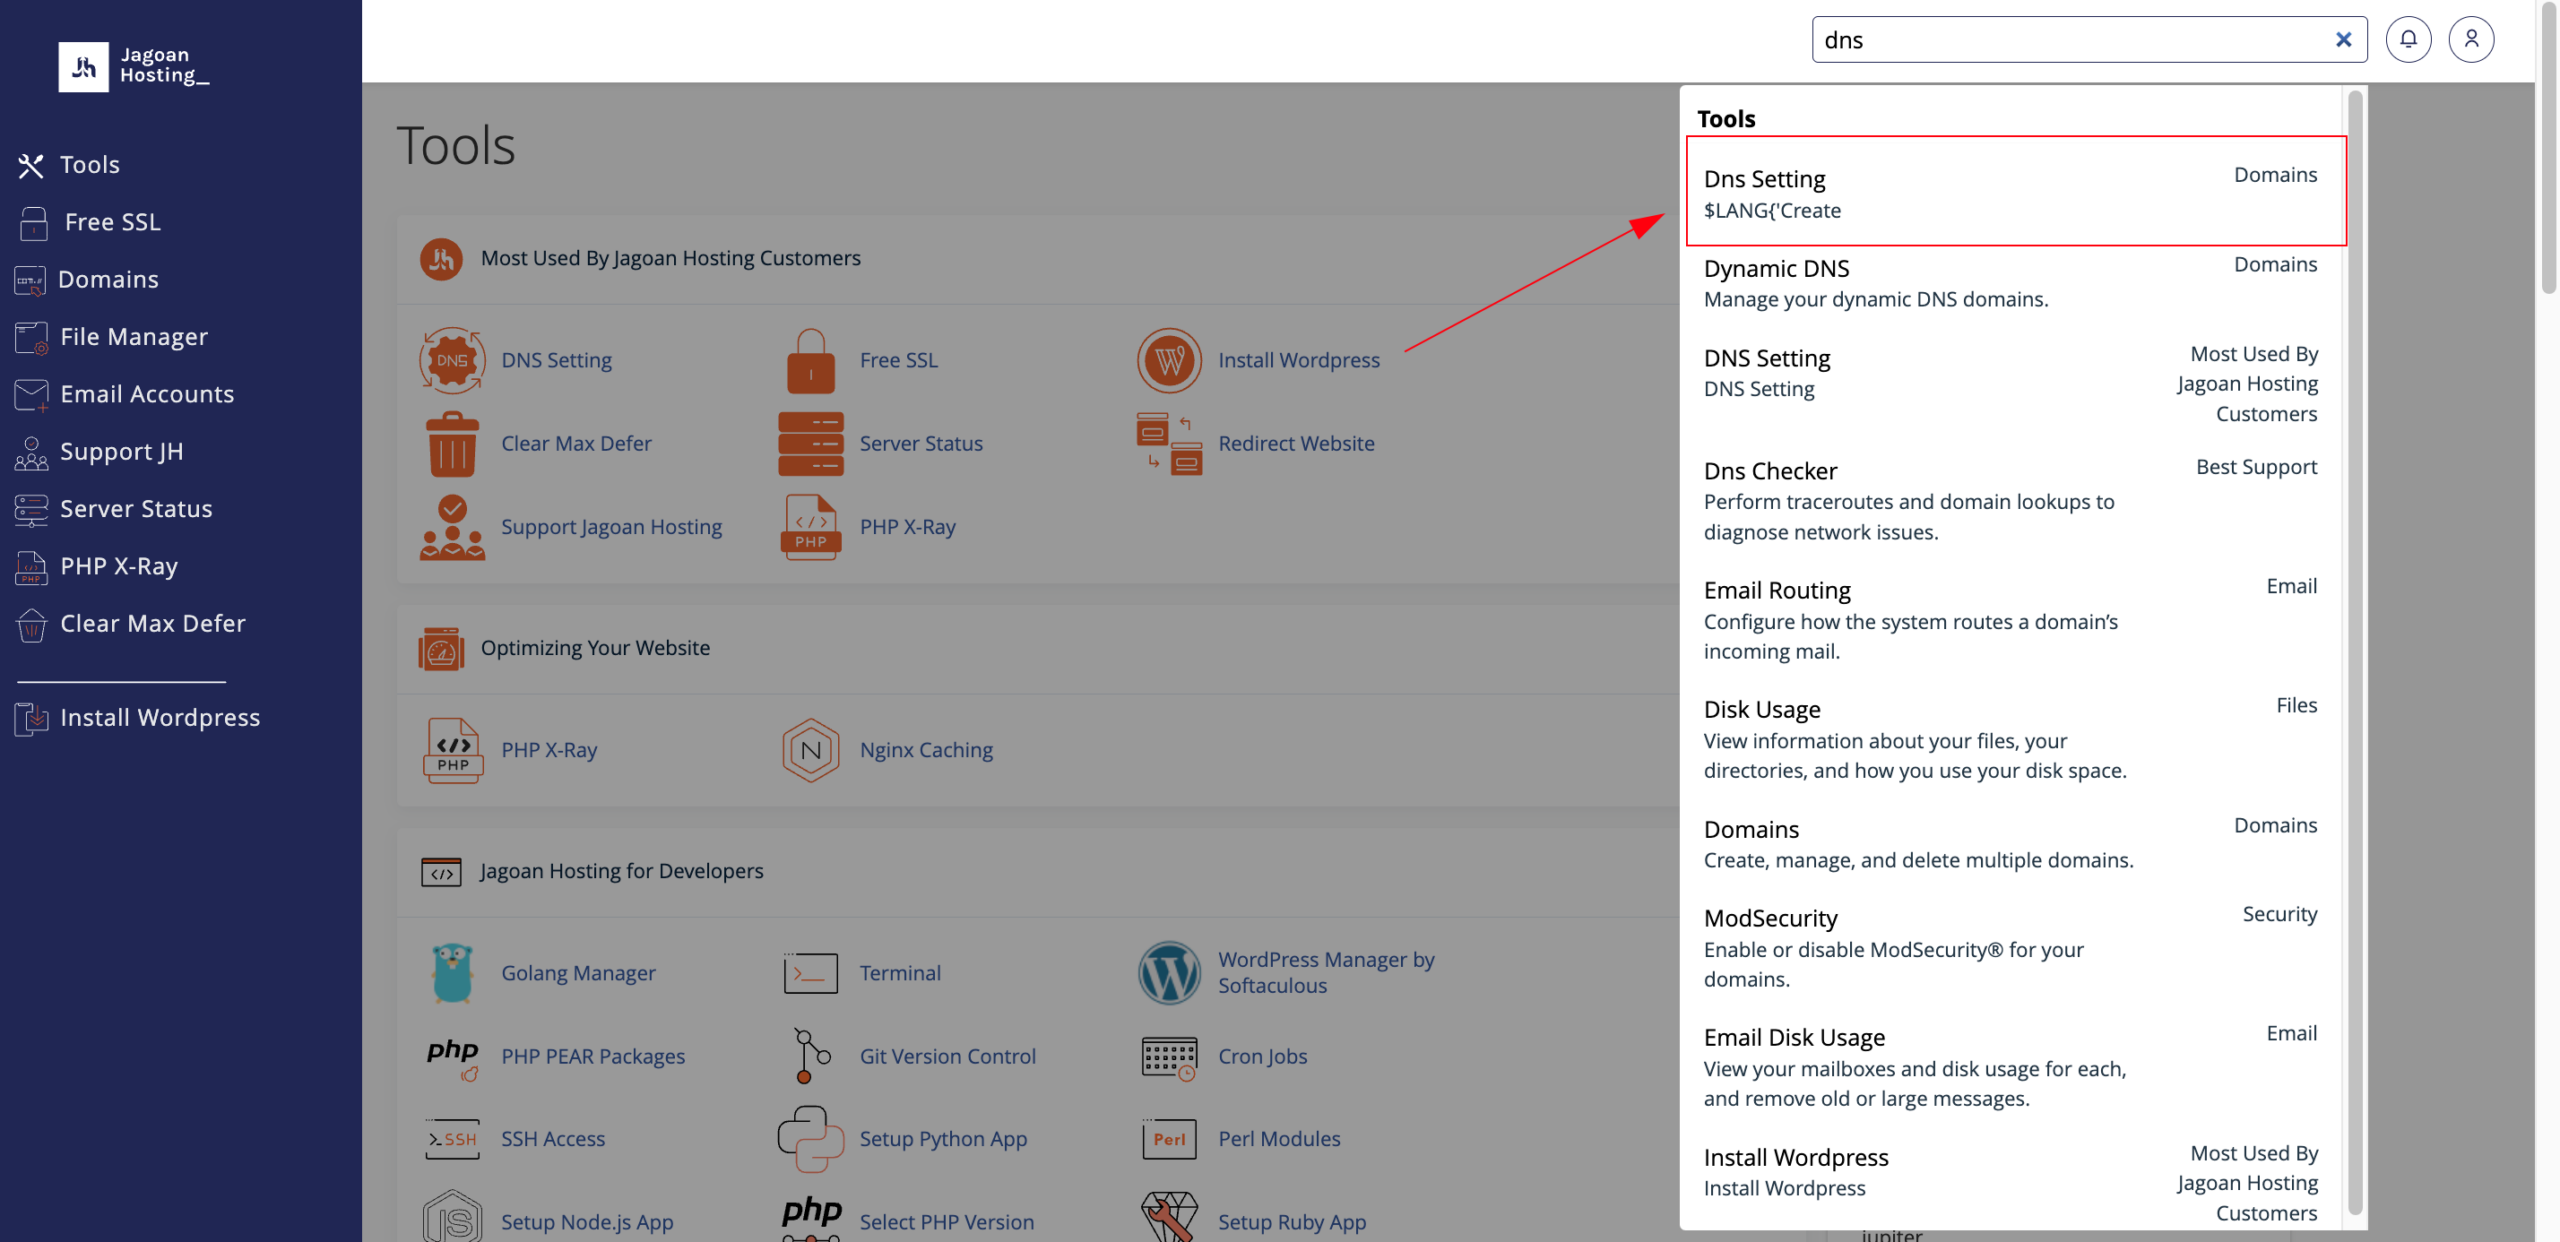The image size is (2560, 1242).
Task: Click into the dns search field
Action: 2070,40
